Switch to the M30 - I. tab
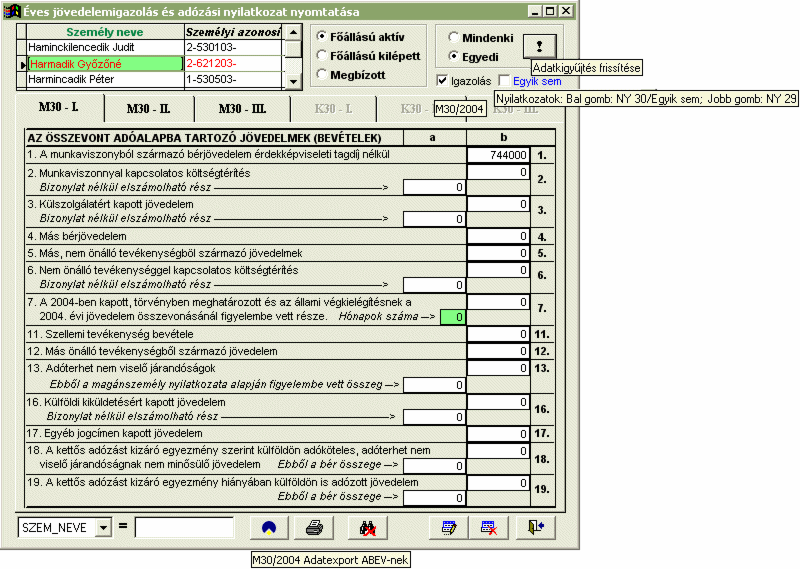The height and width of the screenshot is (569, 800). pyautogui.click(x=59, y=107)
